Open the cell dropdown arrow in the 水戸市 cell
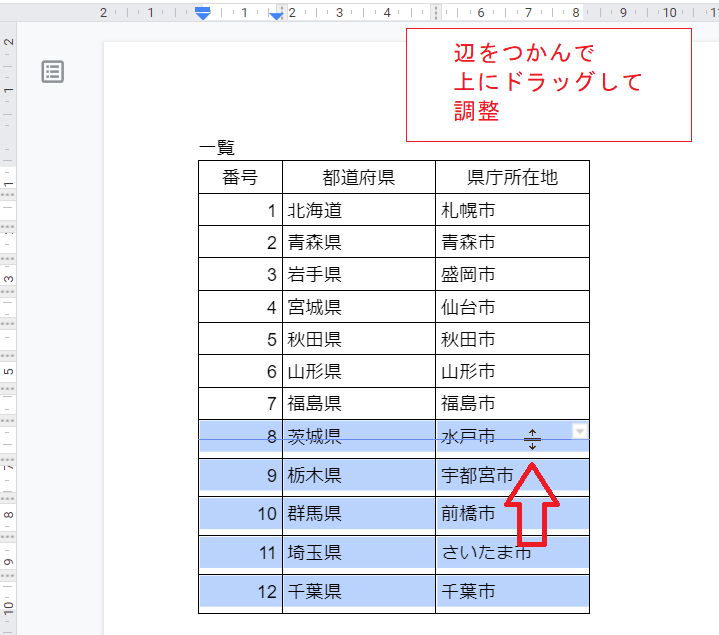Screen dimensions: 719x635 (580, 431)
